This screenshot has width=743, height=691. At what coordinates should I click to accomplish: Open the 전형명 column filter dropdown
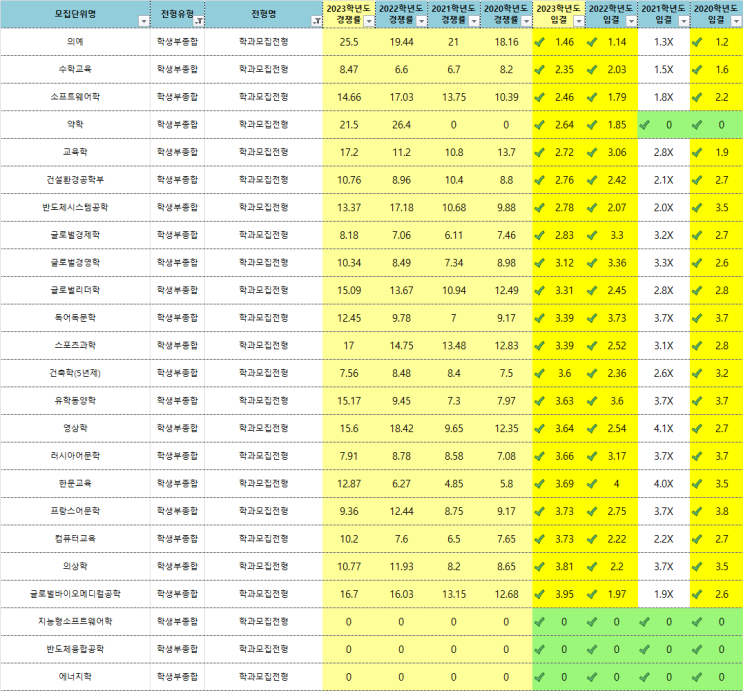[x=317, y=21]
